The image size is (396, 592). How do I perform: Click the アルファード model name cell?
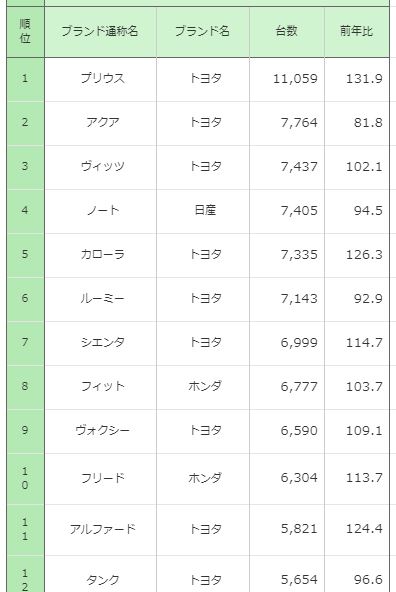click(x=100, y=530)
